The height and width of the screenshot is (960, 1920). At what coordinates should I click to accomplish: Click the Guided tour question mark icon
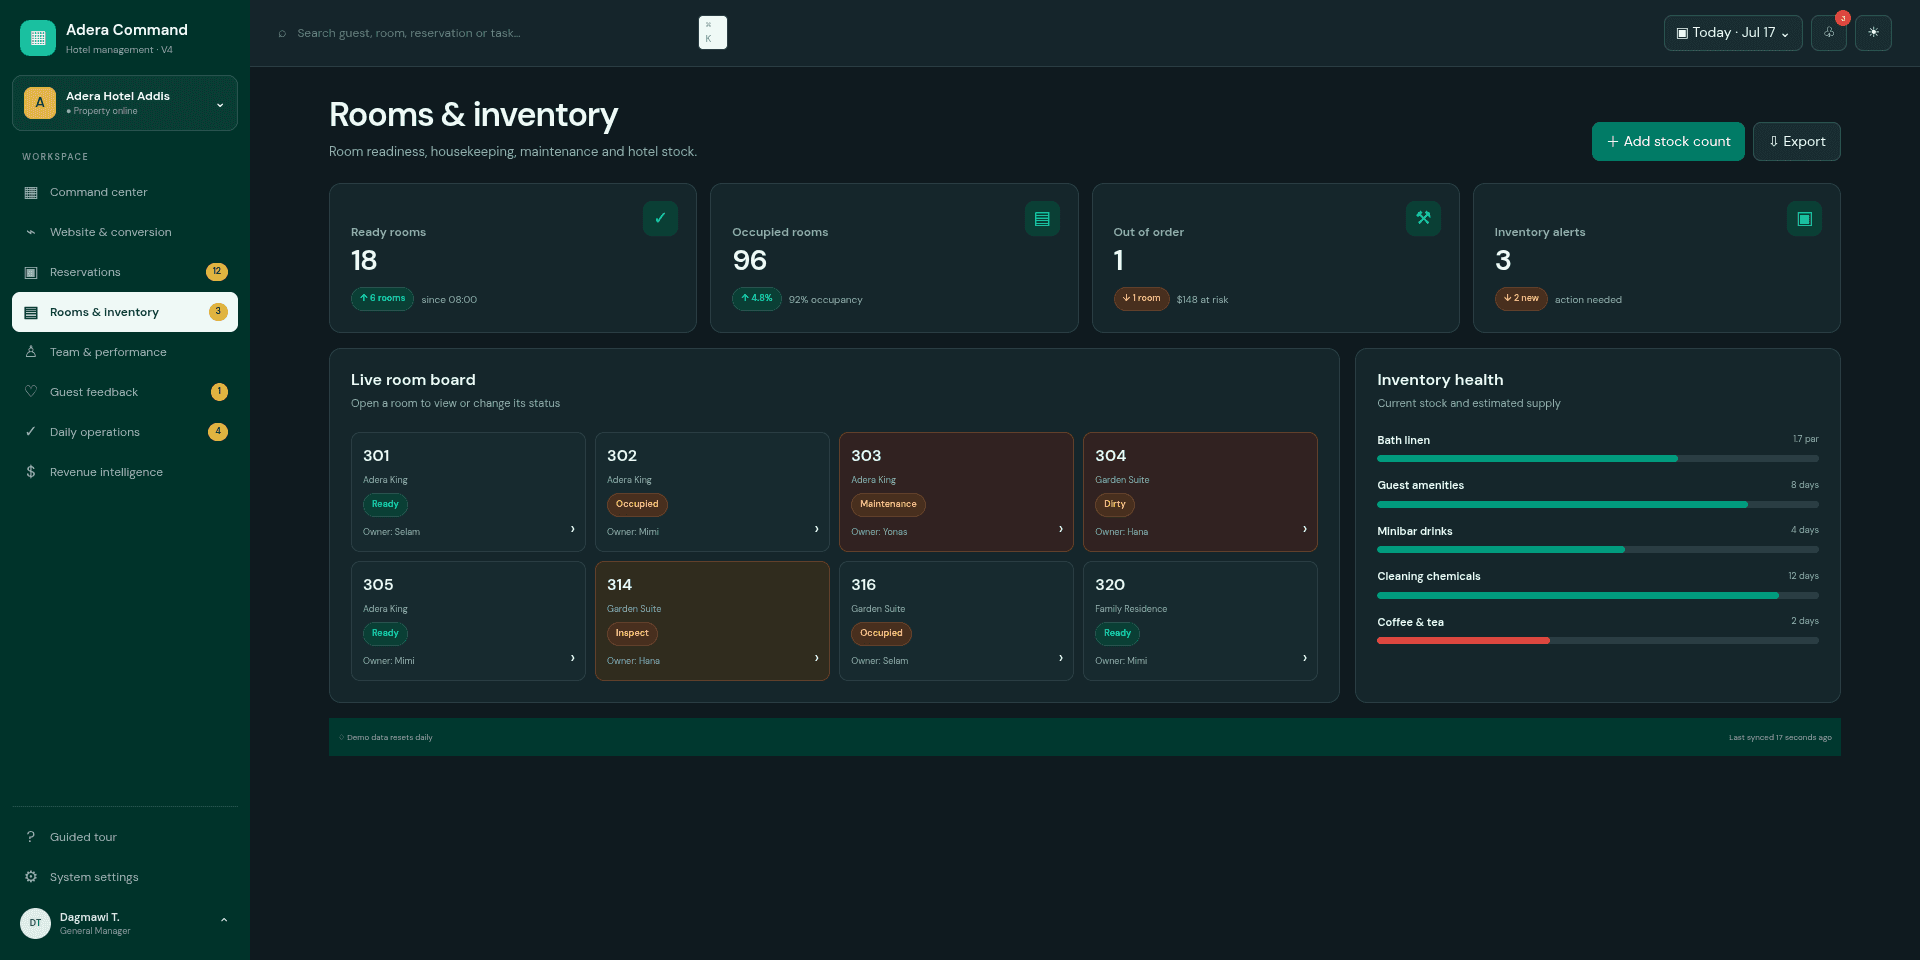(31, 837)
